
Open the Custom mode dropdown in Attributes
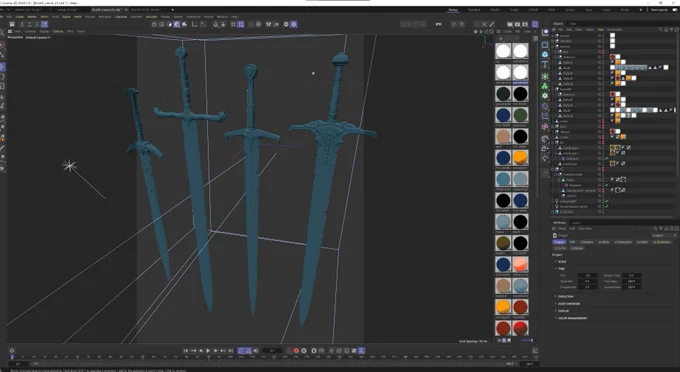[664, 235]
